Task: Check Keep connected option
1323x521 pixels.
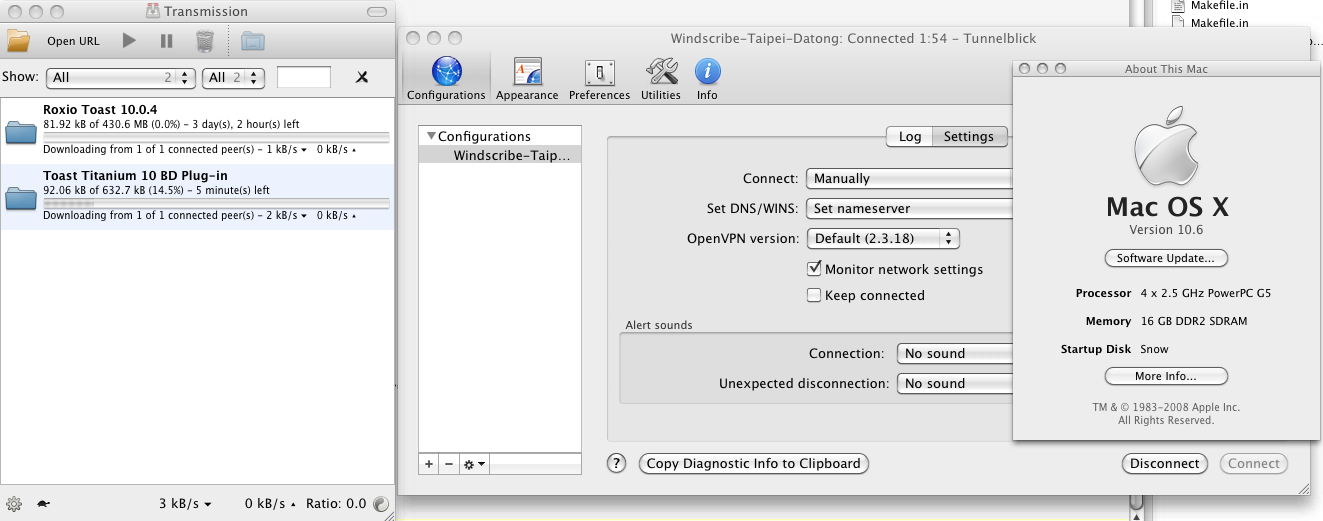Action: coord(814,295)
